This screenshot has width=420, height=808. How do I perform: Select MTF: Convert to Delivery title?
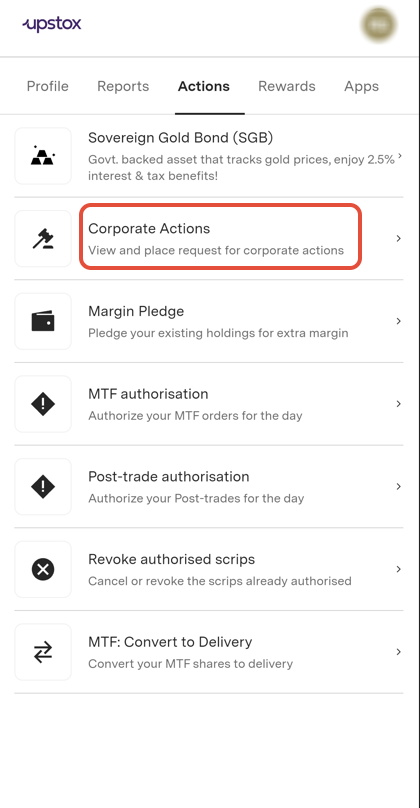[x=170, y=642]
